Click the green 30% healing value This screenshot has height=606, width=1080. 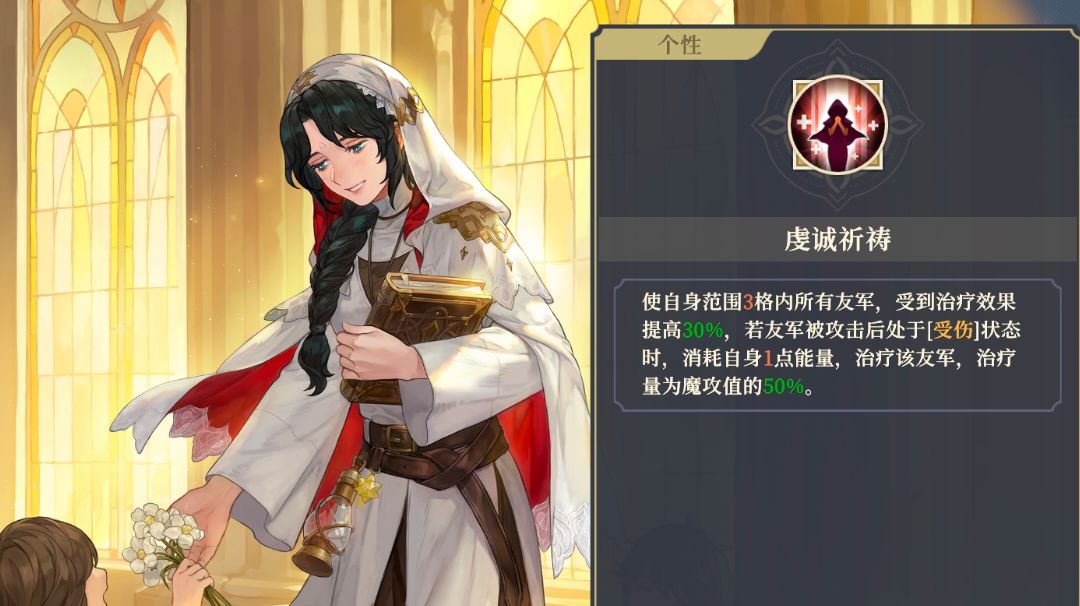point(703,331)
